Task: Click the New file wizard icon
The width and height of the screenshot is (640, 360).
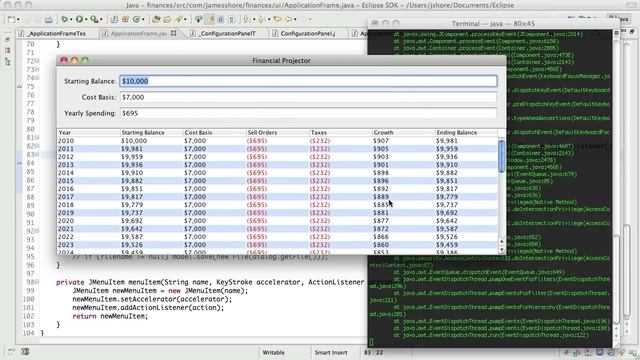Action: (x=11, y=19)
